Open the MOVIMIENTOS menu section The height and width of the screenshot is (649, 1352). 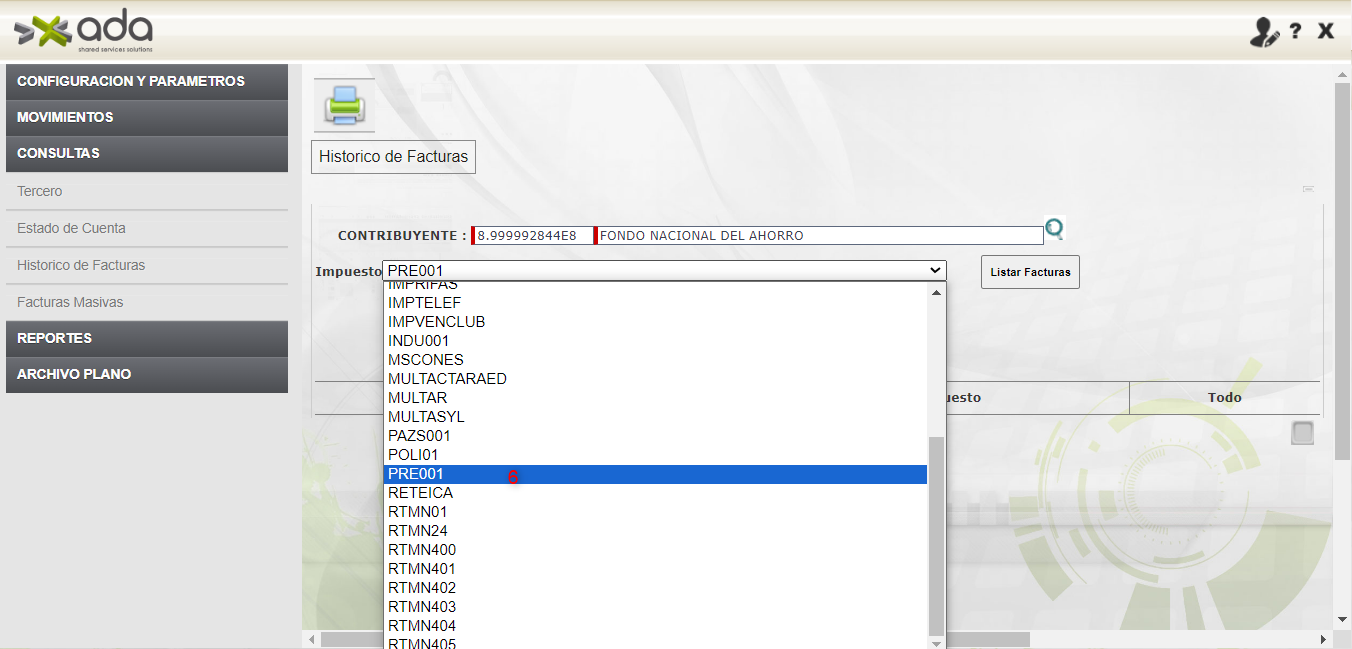146,117
